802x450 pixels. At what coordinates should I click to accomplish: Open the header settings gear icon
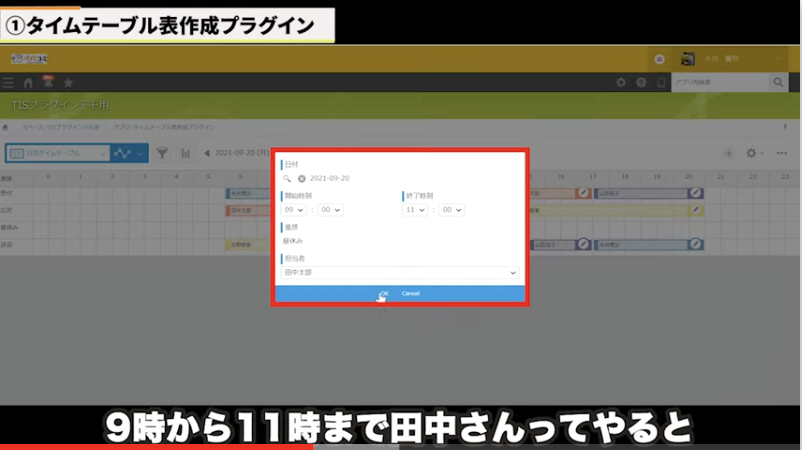[621, 82]
